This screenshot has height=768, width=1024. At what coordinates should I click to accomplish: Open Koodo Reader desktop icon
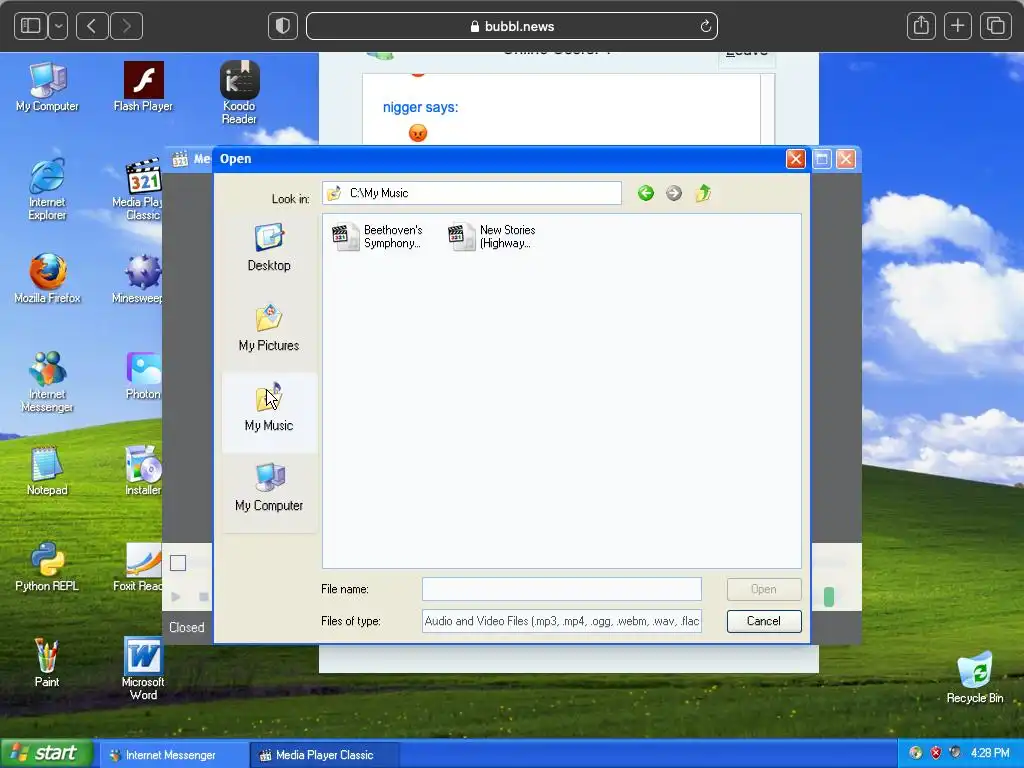(239, 93)
